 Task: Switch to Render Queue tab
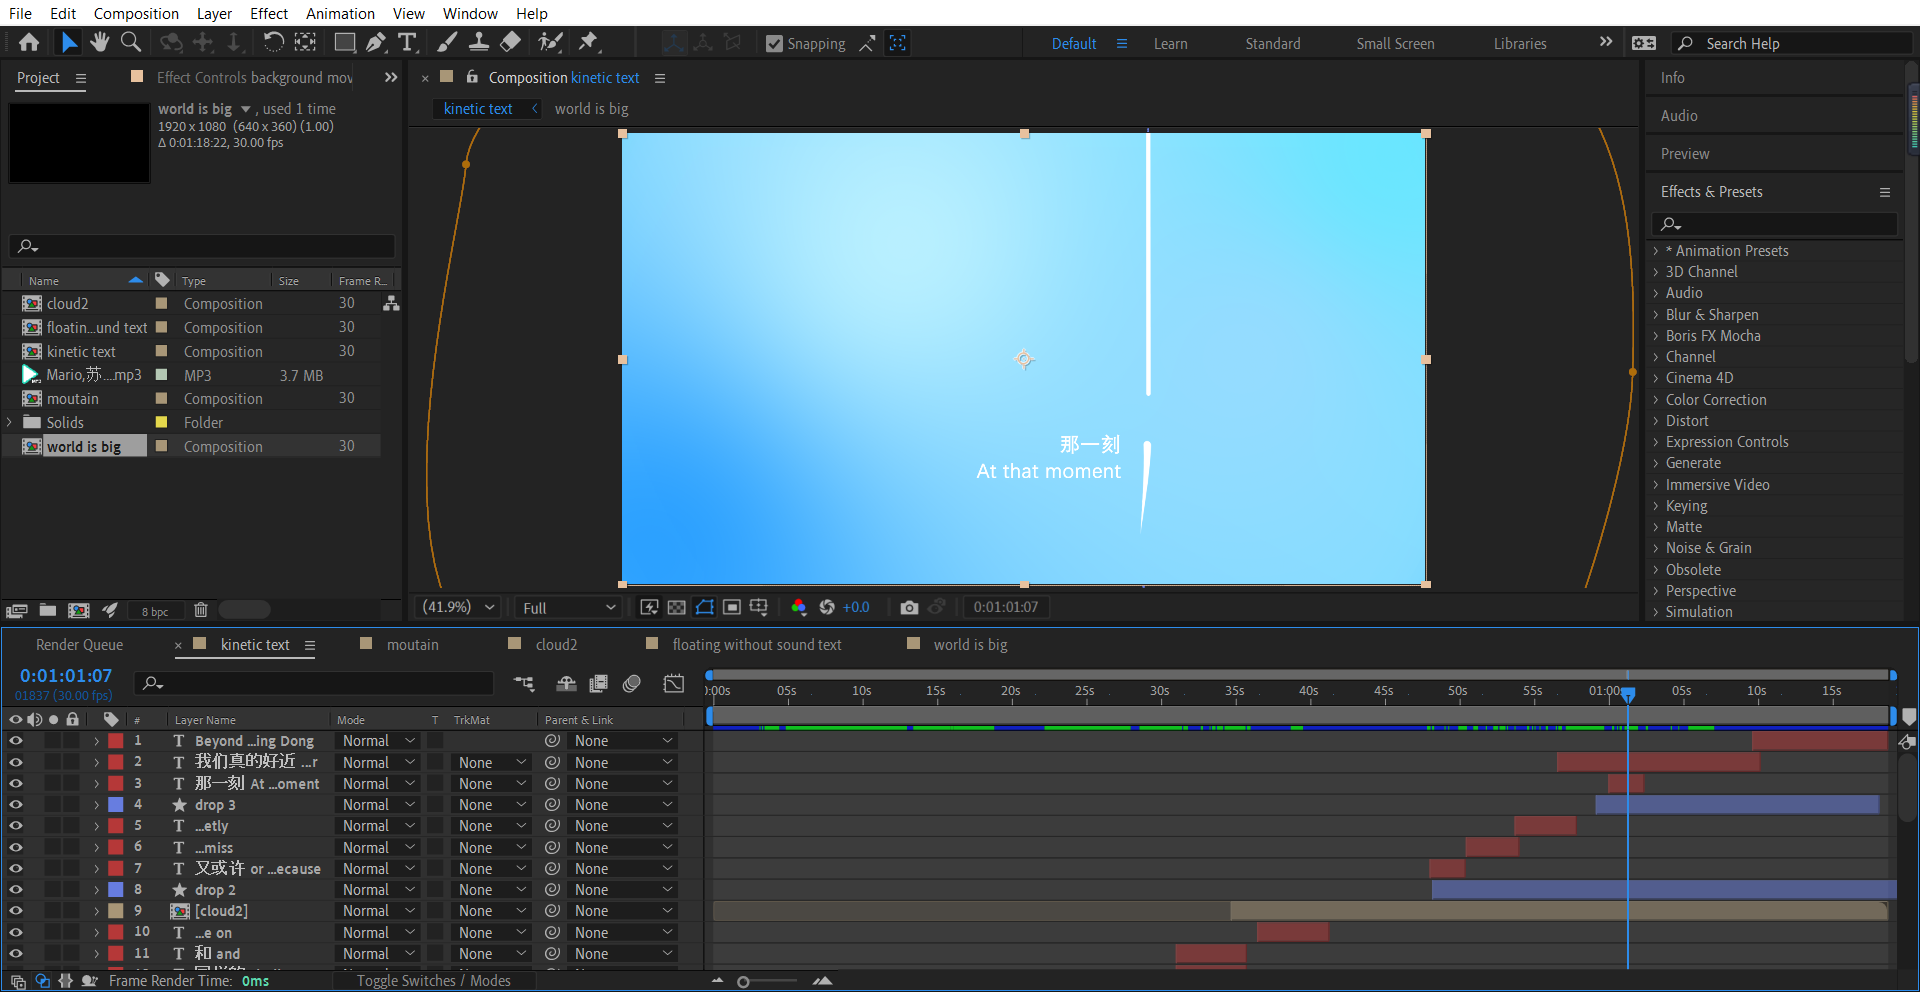pyautogui.click(x=79, y=645)
